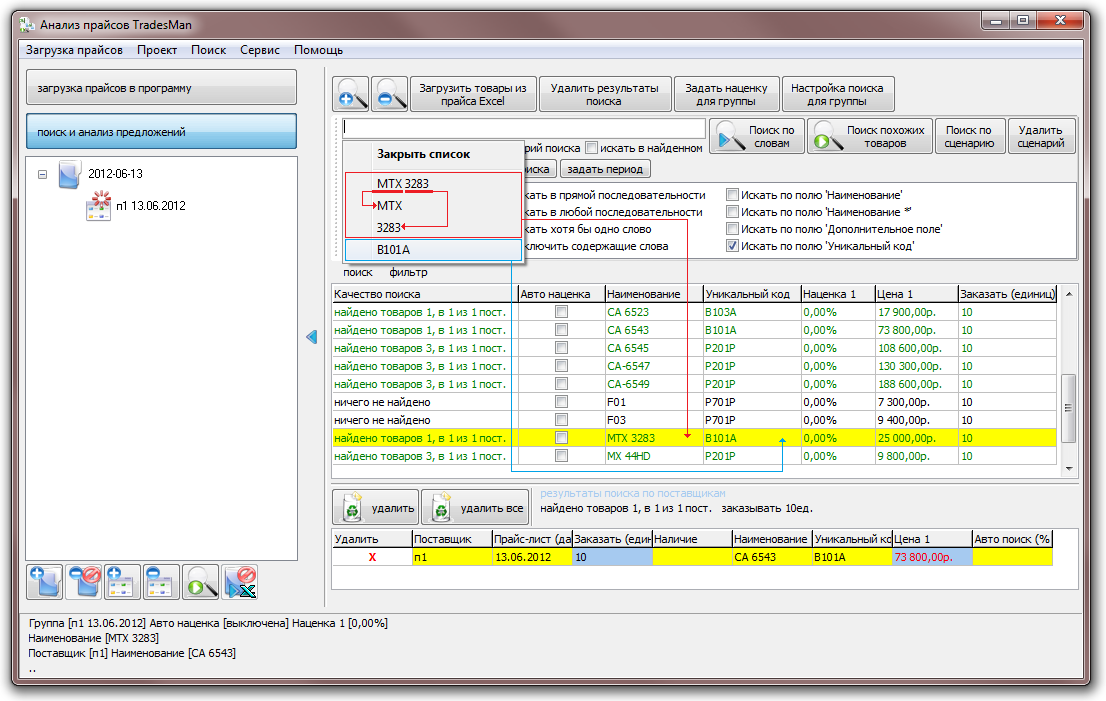Open the Загрузка прайсов menu
Image resolution: width=1106 pixels, height=701 pixels.
point(74,50)
